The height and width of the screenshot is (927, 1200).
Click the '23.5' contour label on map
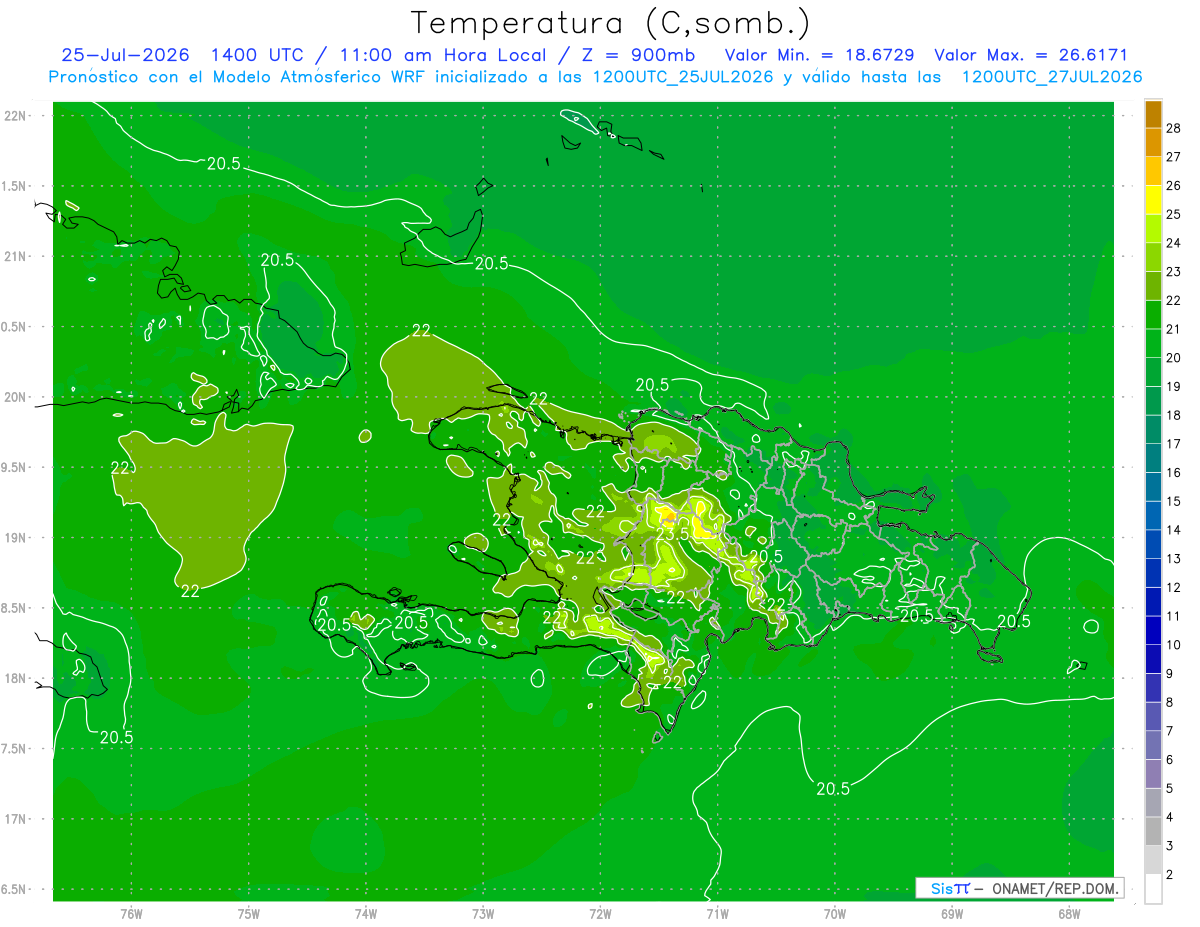[x=672, y=534]
